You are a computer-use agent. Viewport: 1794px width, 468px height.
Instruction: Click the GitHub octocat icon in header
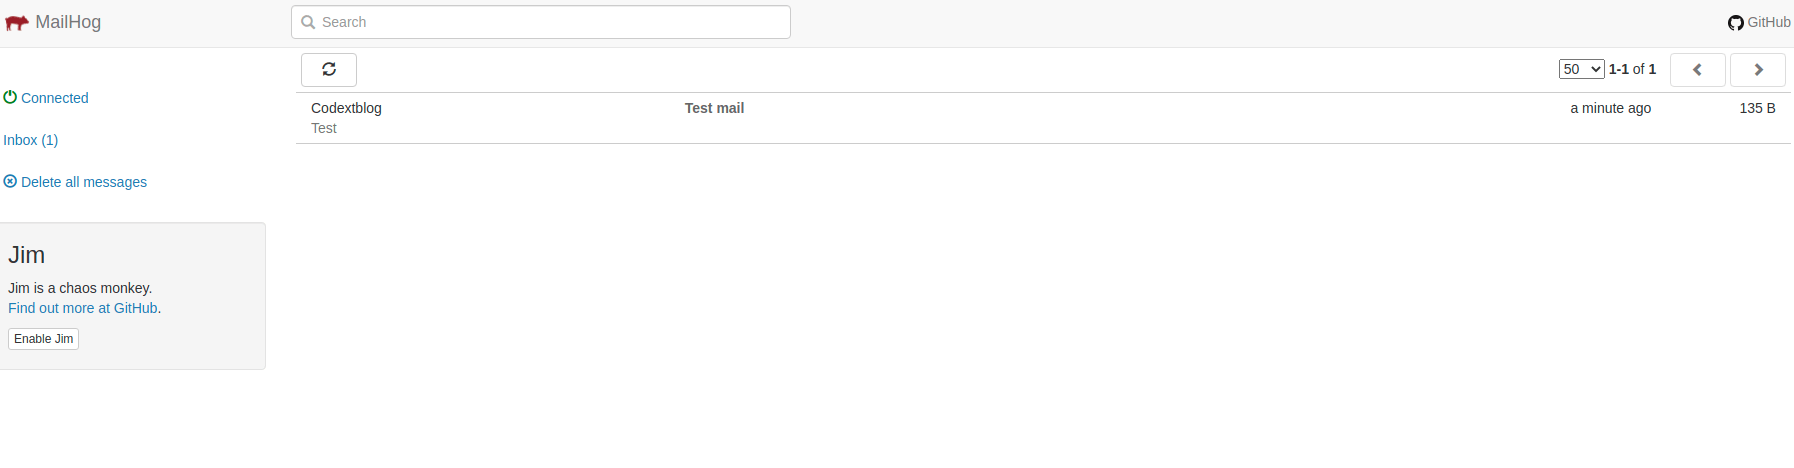1735,23
